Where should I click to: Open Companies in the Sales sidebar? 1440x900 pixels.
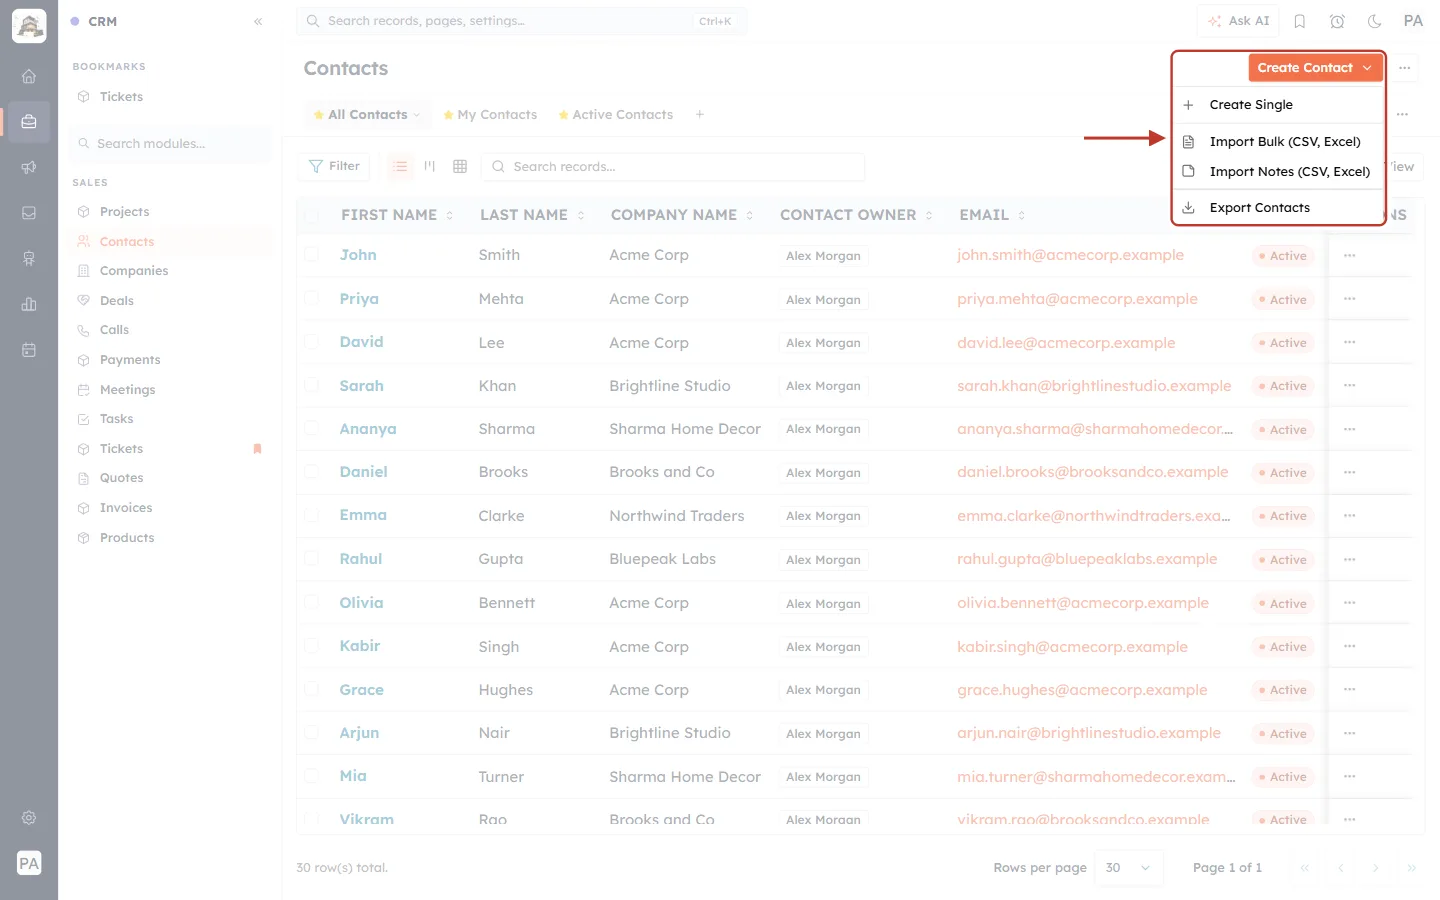click(134, 271)
